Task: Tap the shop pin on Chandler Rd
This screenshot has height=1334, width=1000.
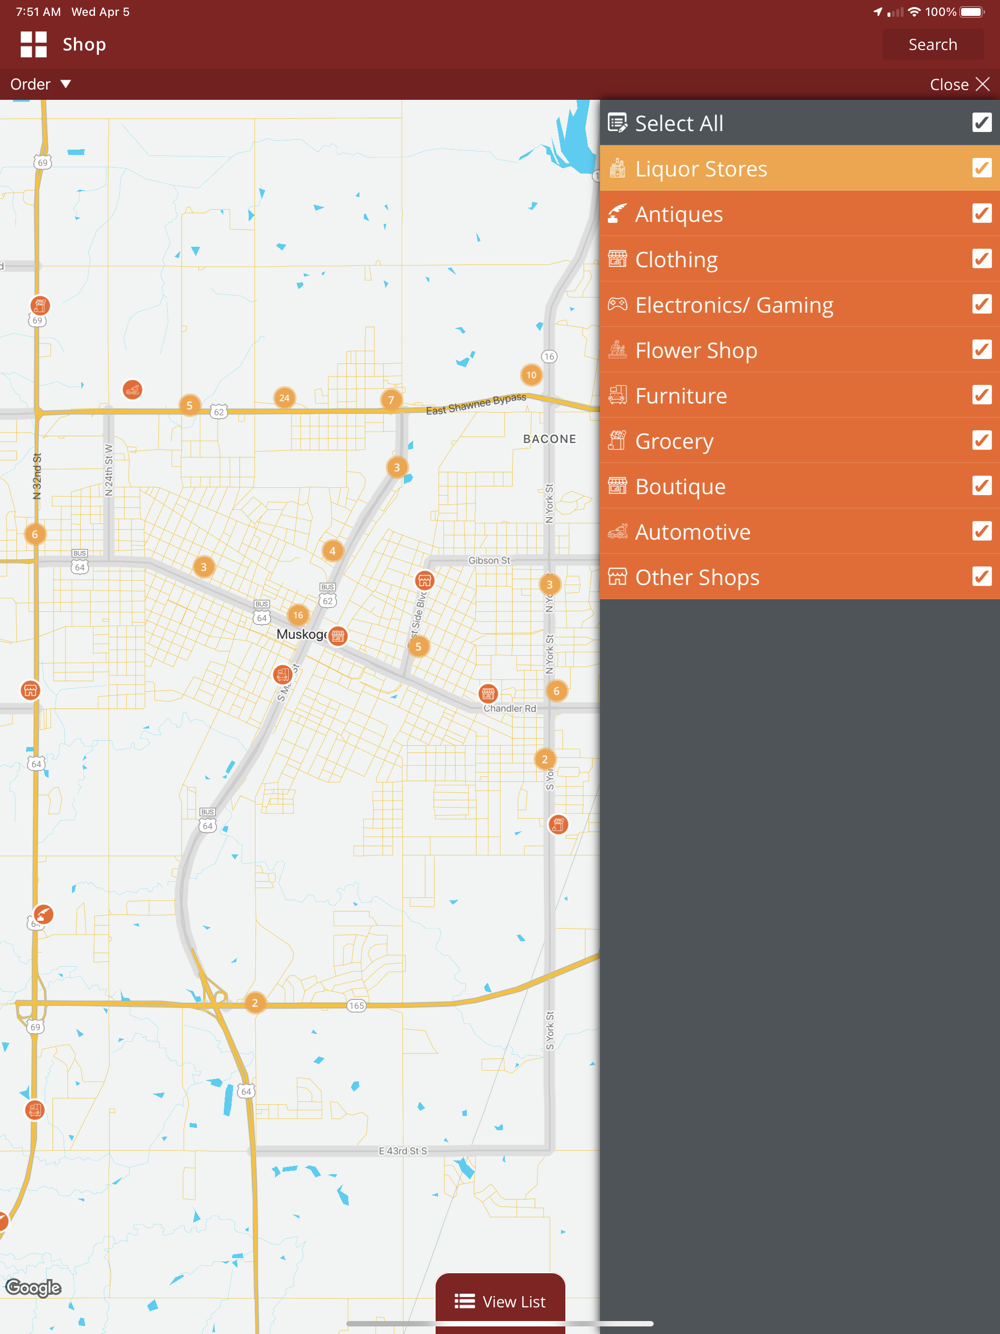Action: [488, 693]
